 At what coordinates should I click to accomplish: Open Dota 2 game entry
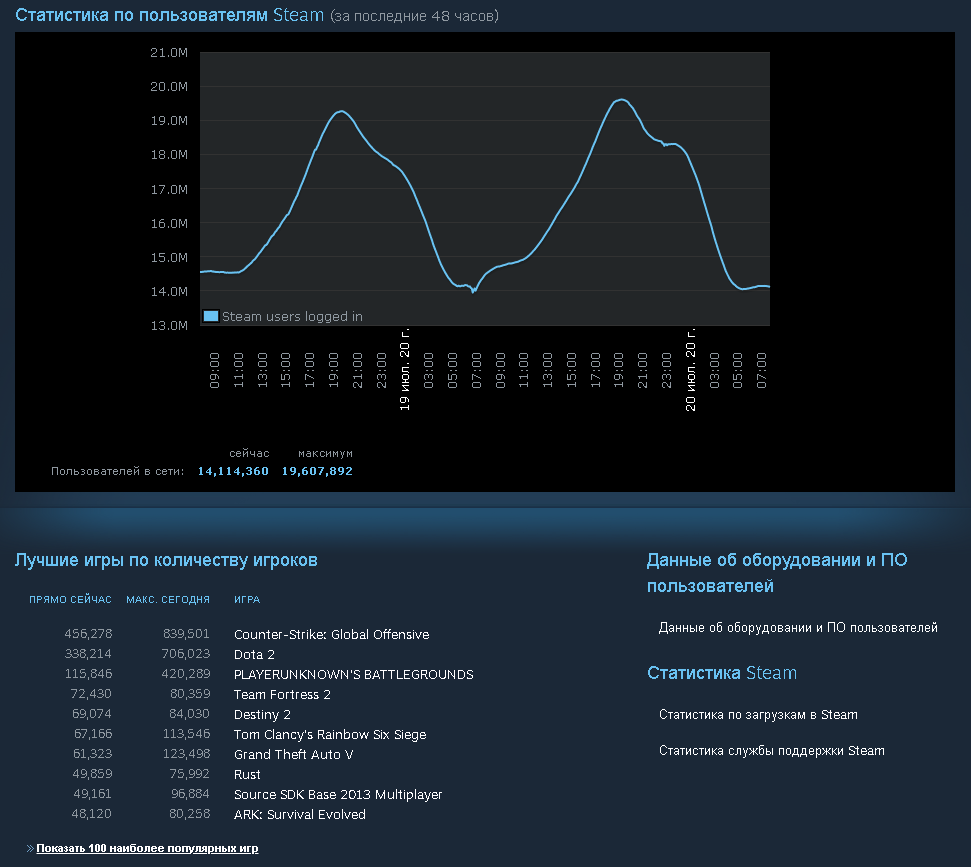pos(254,655)
